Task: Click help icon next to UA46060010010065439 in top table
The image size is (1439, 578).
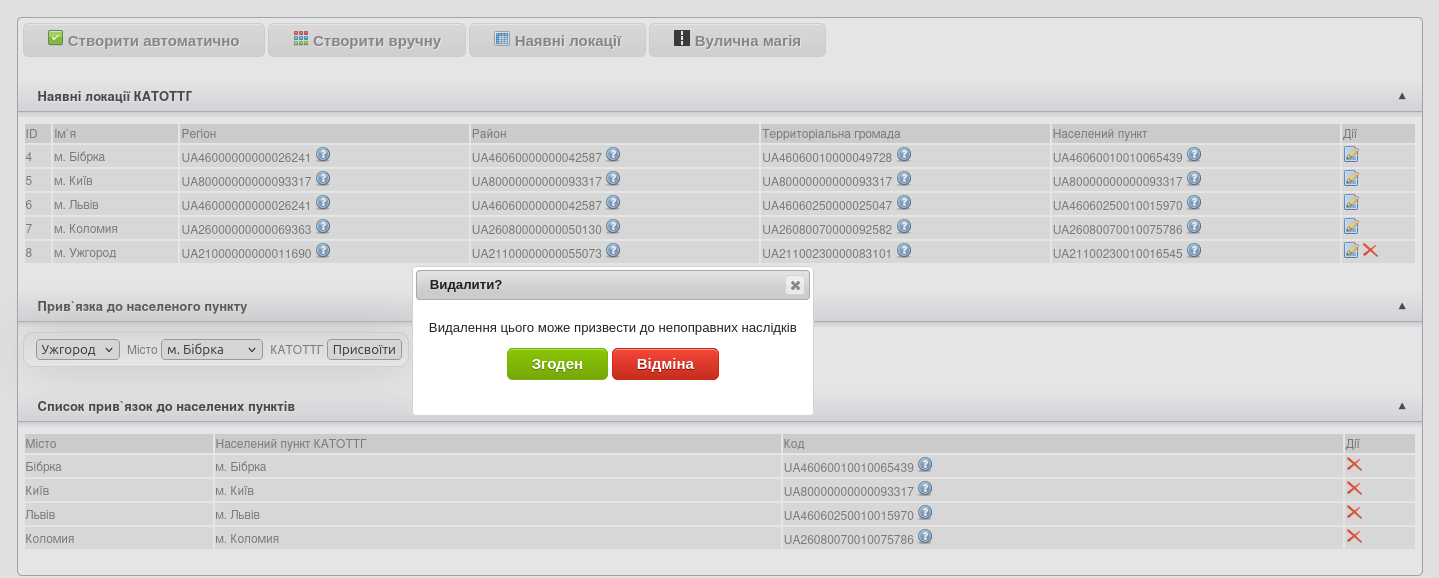Action: pyautogui.click(x=1194, y=155)
